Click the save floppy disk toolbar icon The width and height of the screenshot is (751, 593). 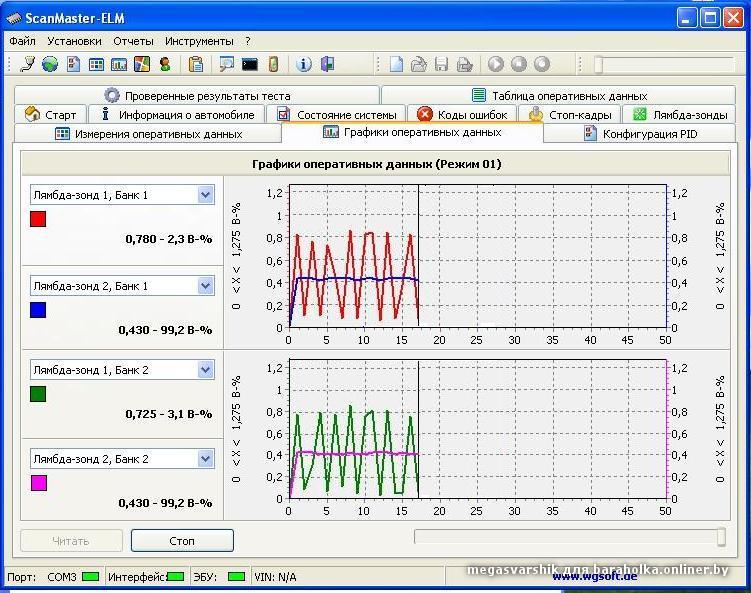tap(442, 64)
